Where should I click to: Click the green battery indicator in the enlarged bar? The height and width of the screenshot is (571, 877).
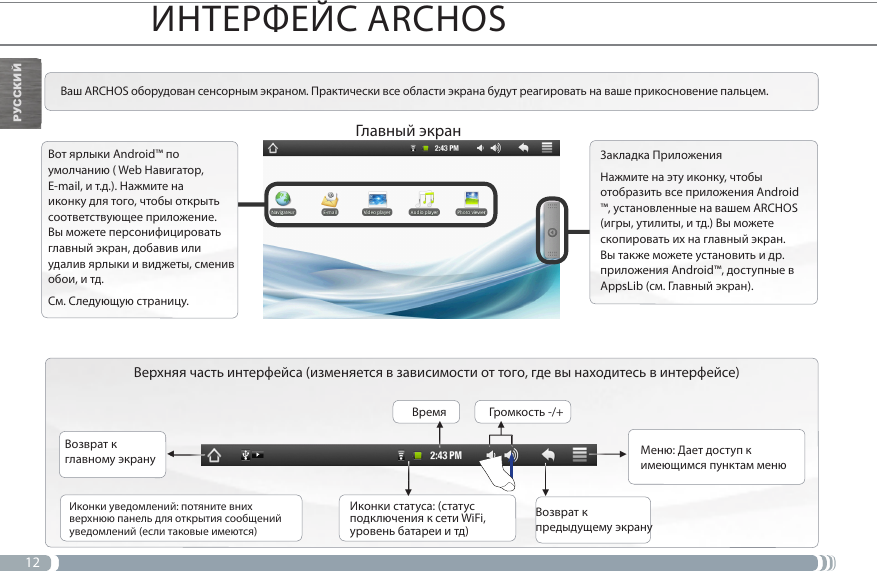coord(417,456)
